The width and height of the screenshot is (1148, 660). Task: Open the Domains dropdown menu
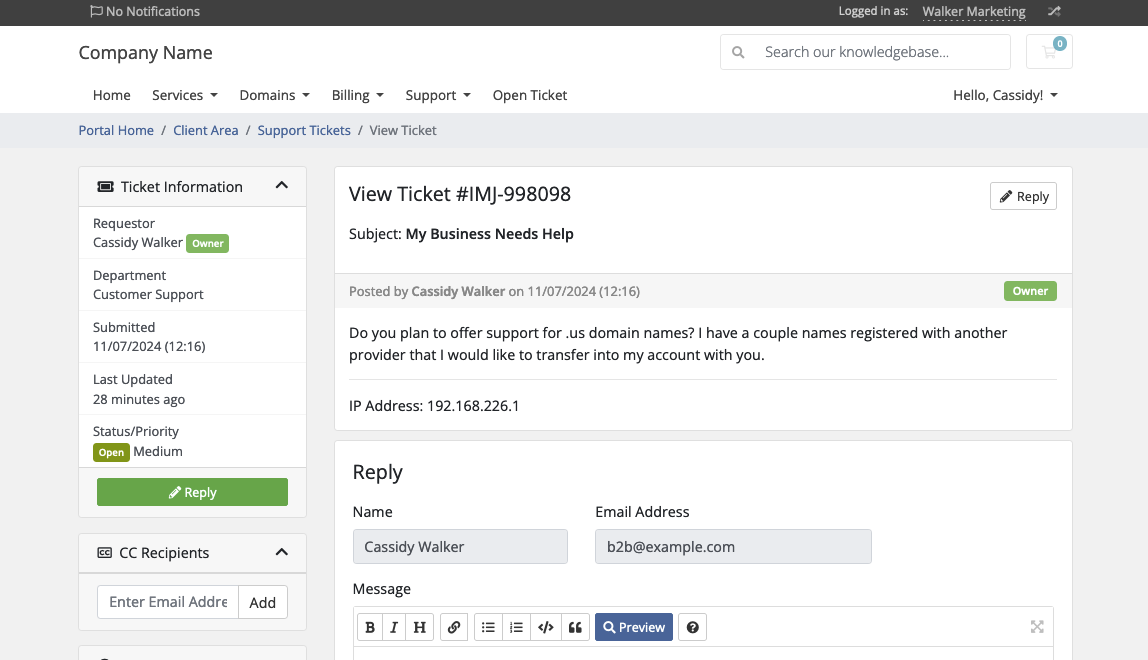coord(274,95)
